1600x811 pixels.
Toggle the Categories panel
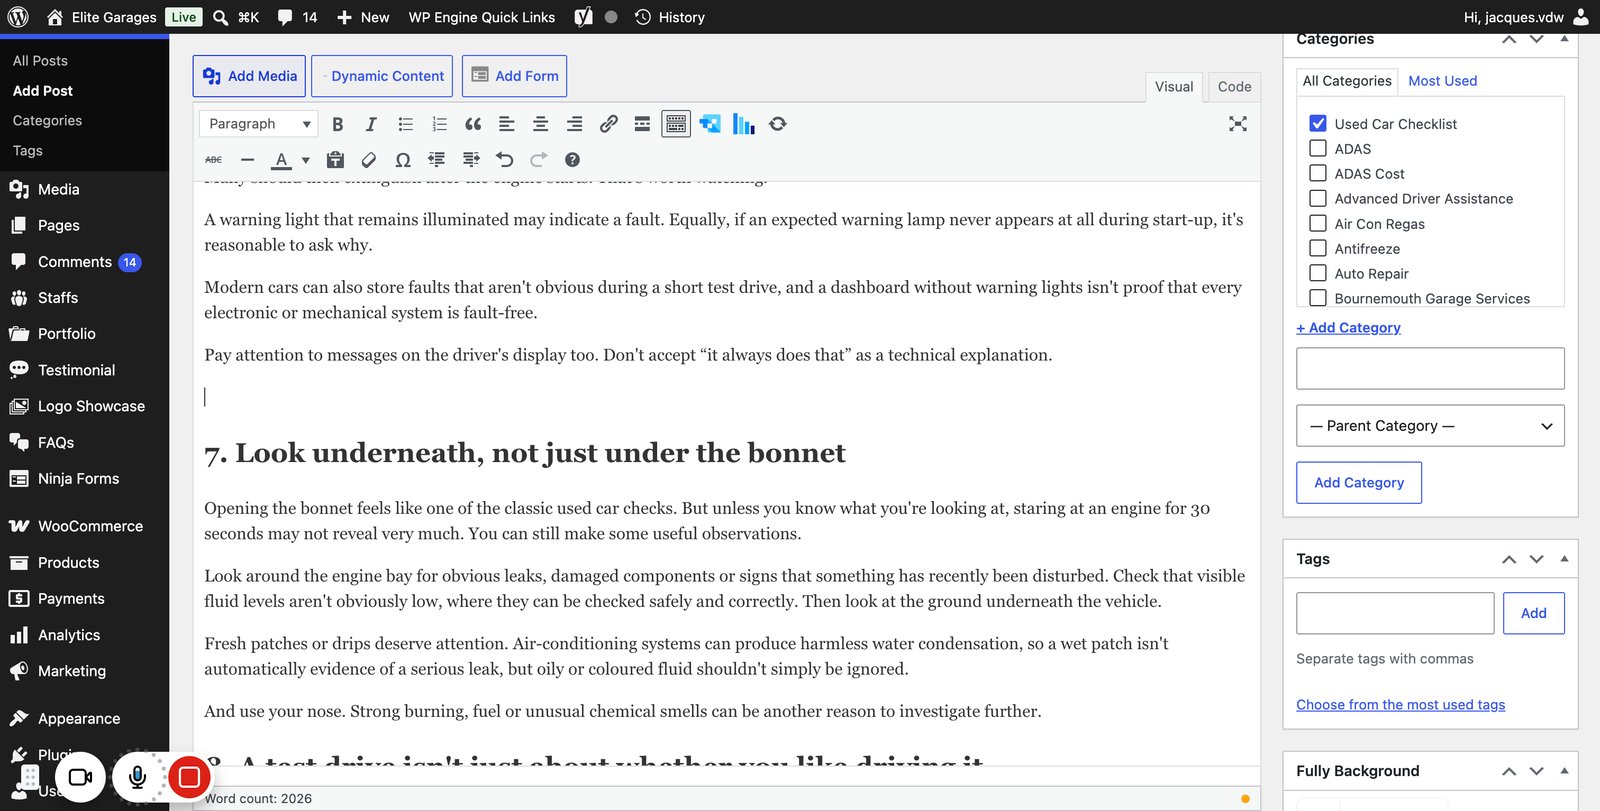tap(1564, 40)
